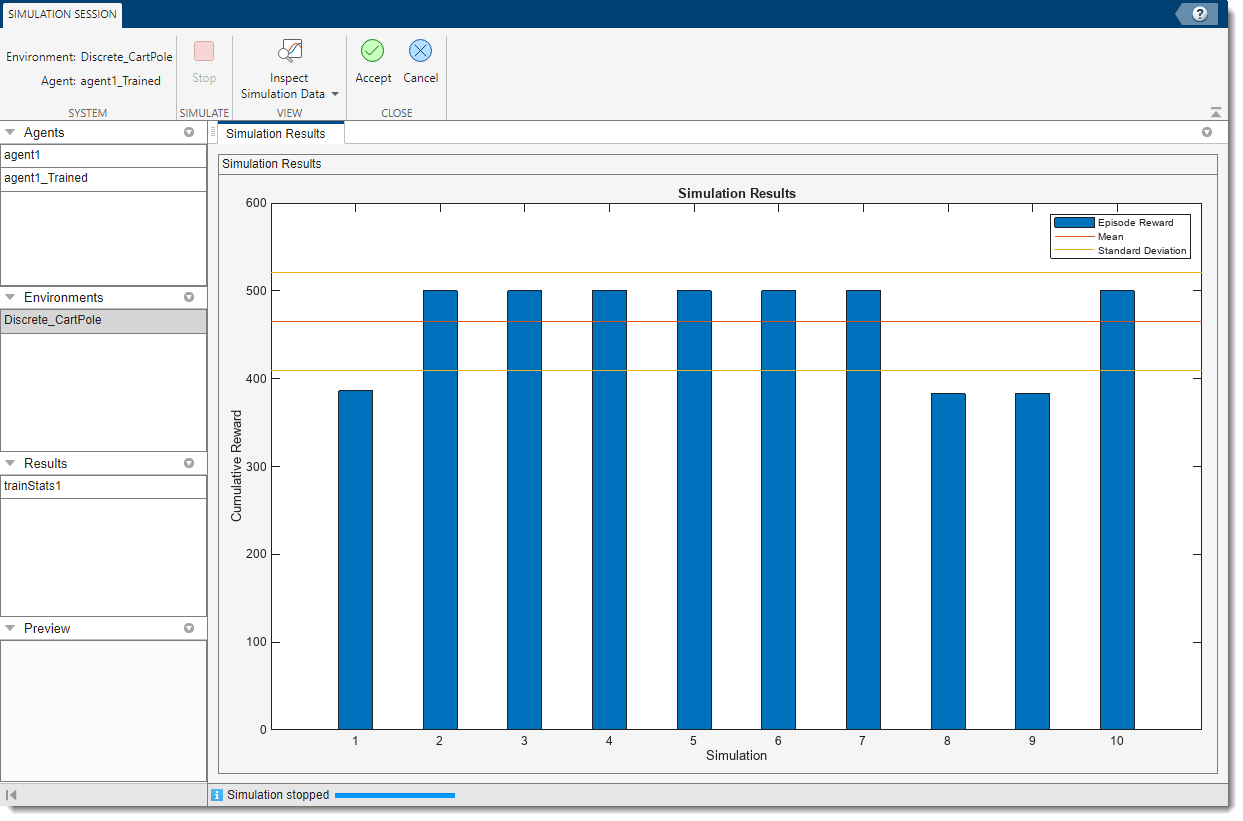Click the info icon next to Simulation stopped
Screen dimensions: 1243x821
[x=219, y=794]
